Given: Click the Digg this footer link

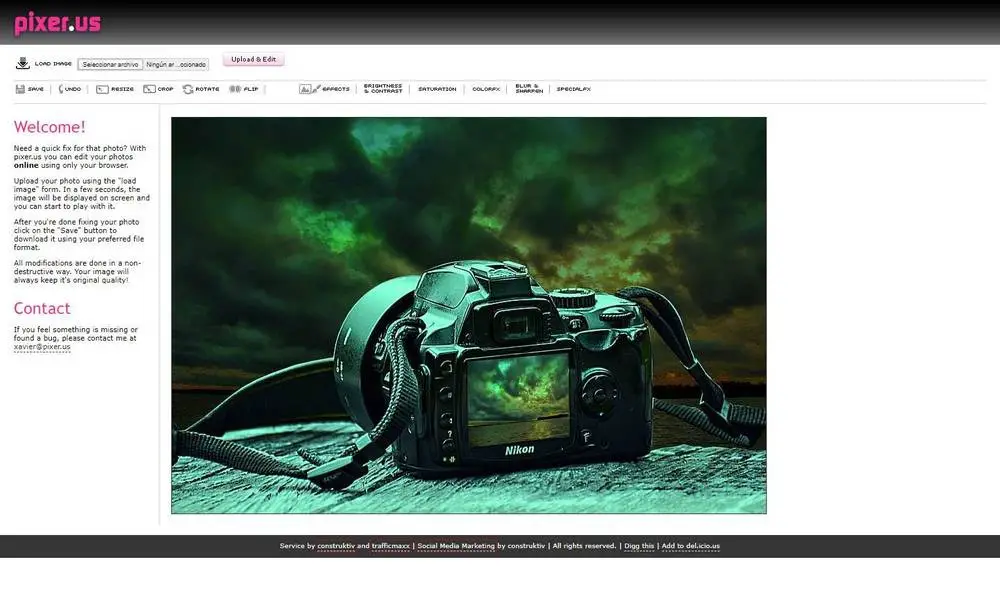Looking at the screenshot, I should (639, 546).
